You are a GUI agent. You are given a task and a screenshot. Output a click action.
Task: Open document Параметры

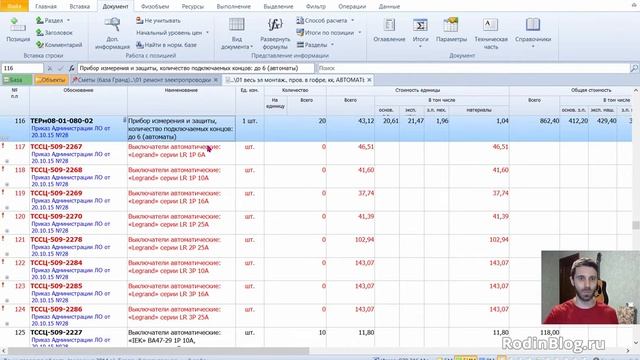coord(451,30)
